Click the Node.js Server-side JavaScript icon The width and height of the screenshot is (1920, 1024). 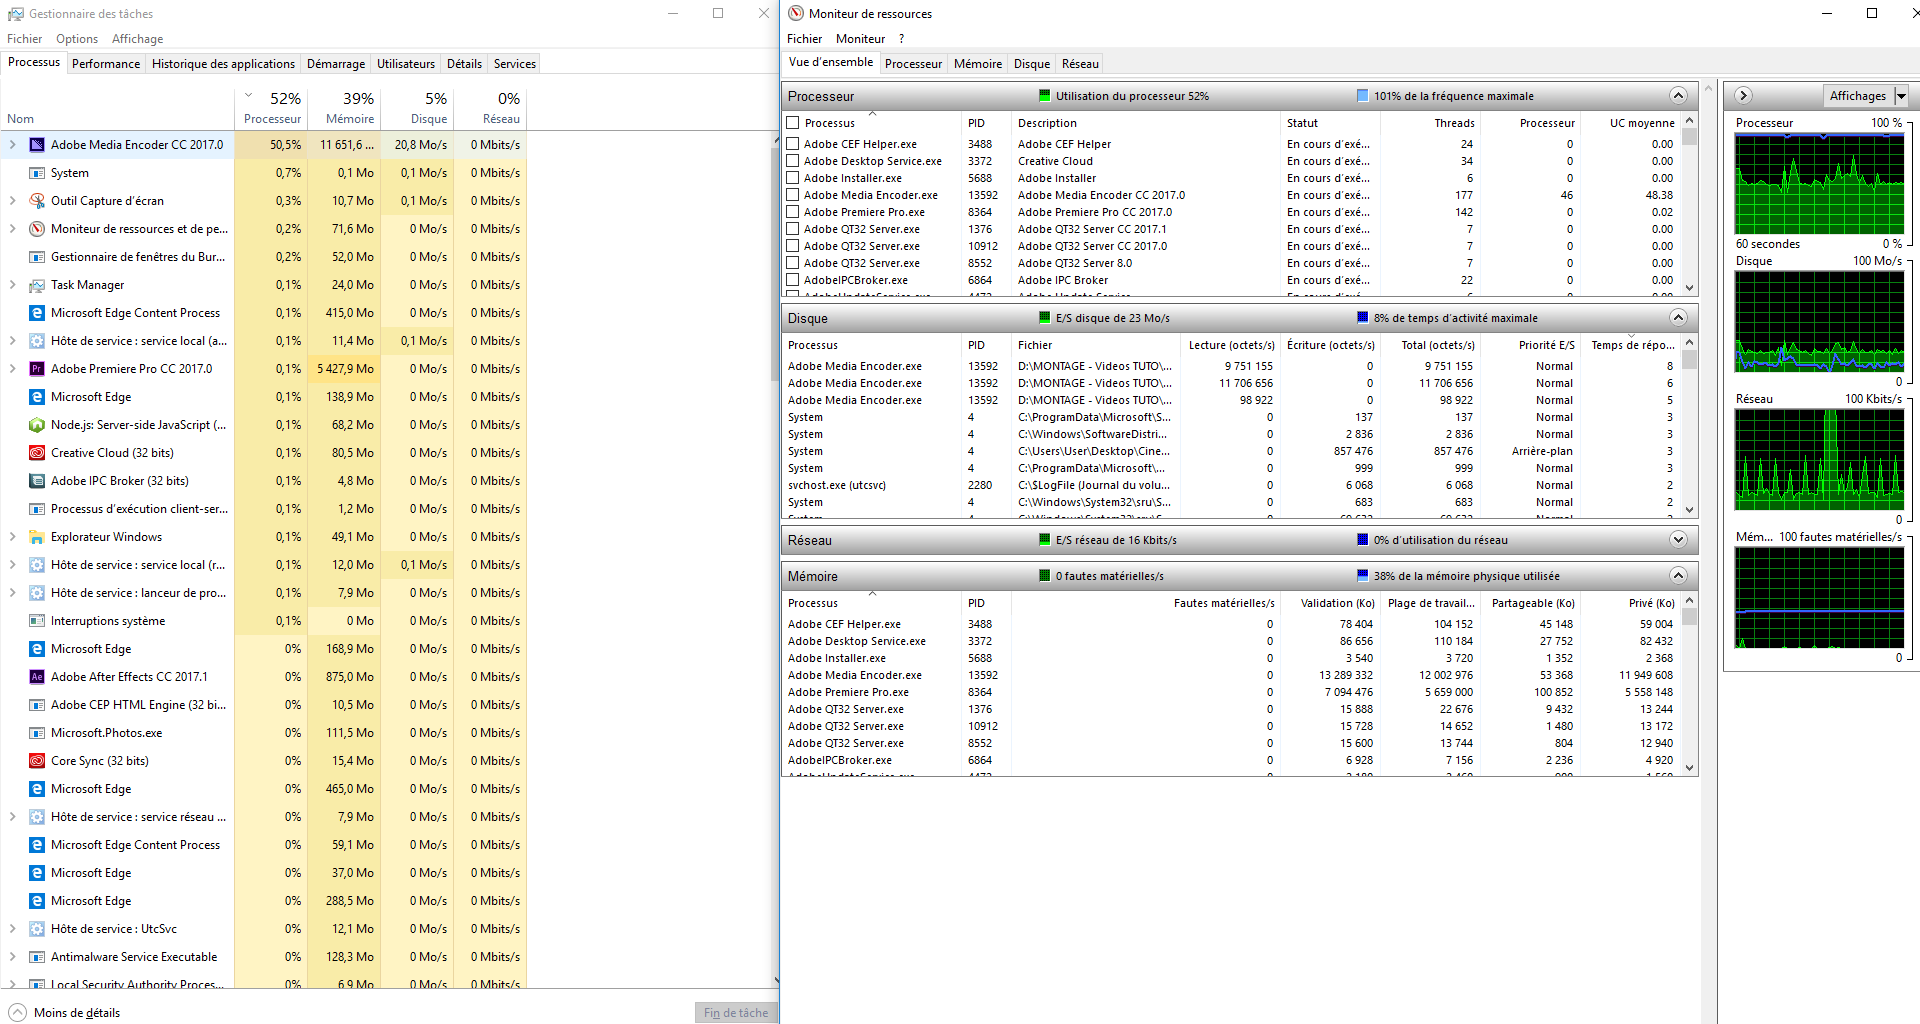[x=37, y=425]
